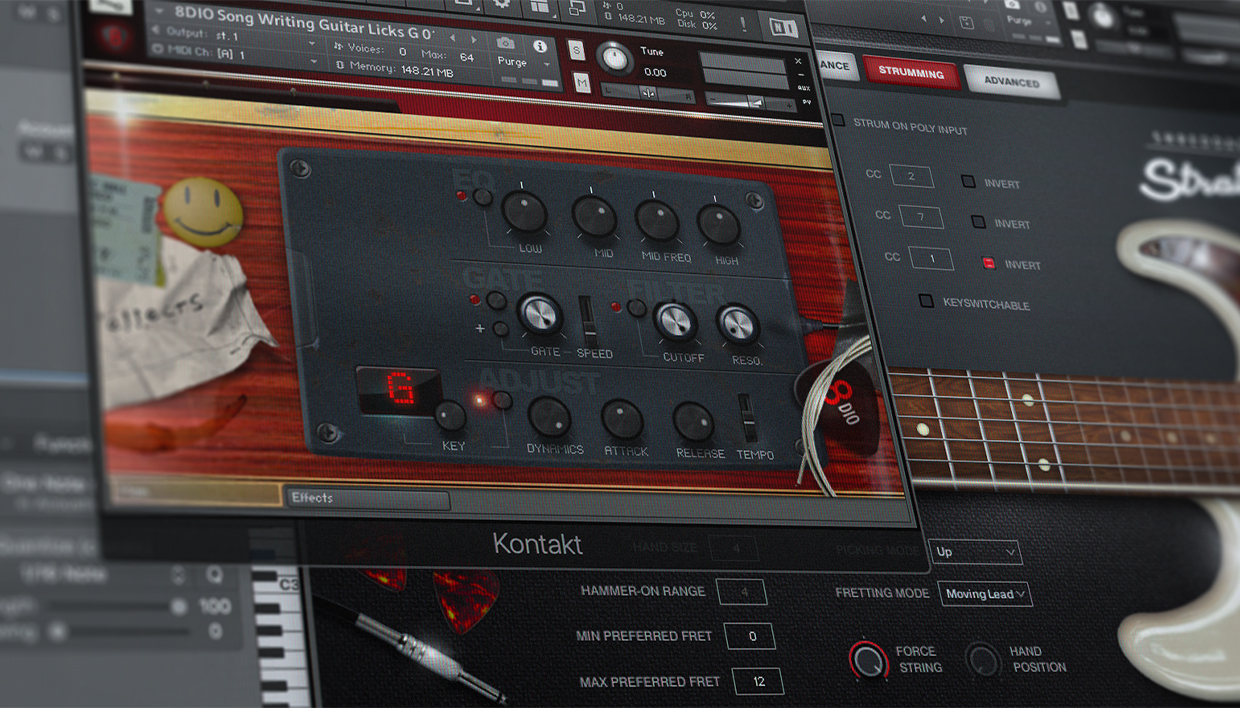Click the CC field showing 7
The height and width of the screenshot is (708, 1240).
point(921,216)
